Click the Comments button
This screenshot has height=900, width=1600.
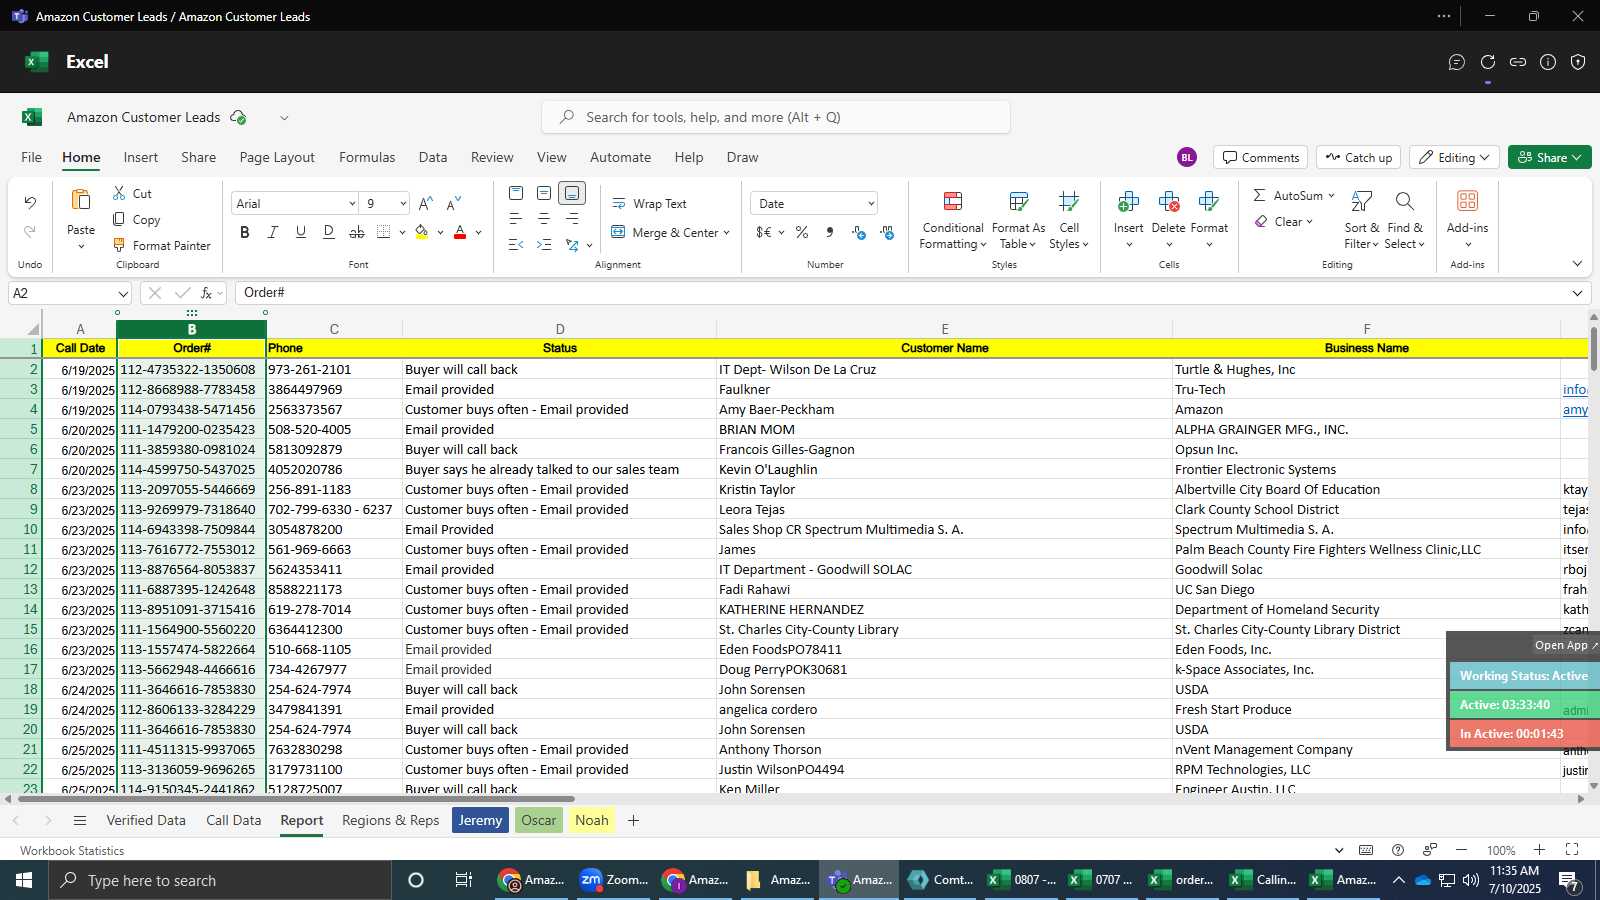tap(1260, 157)
